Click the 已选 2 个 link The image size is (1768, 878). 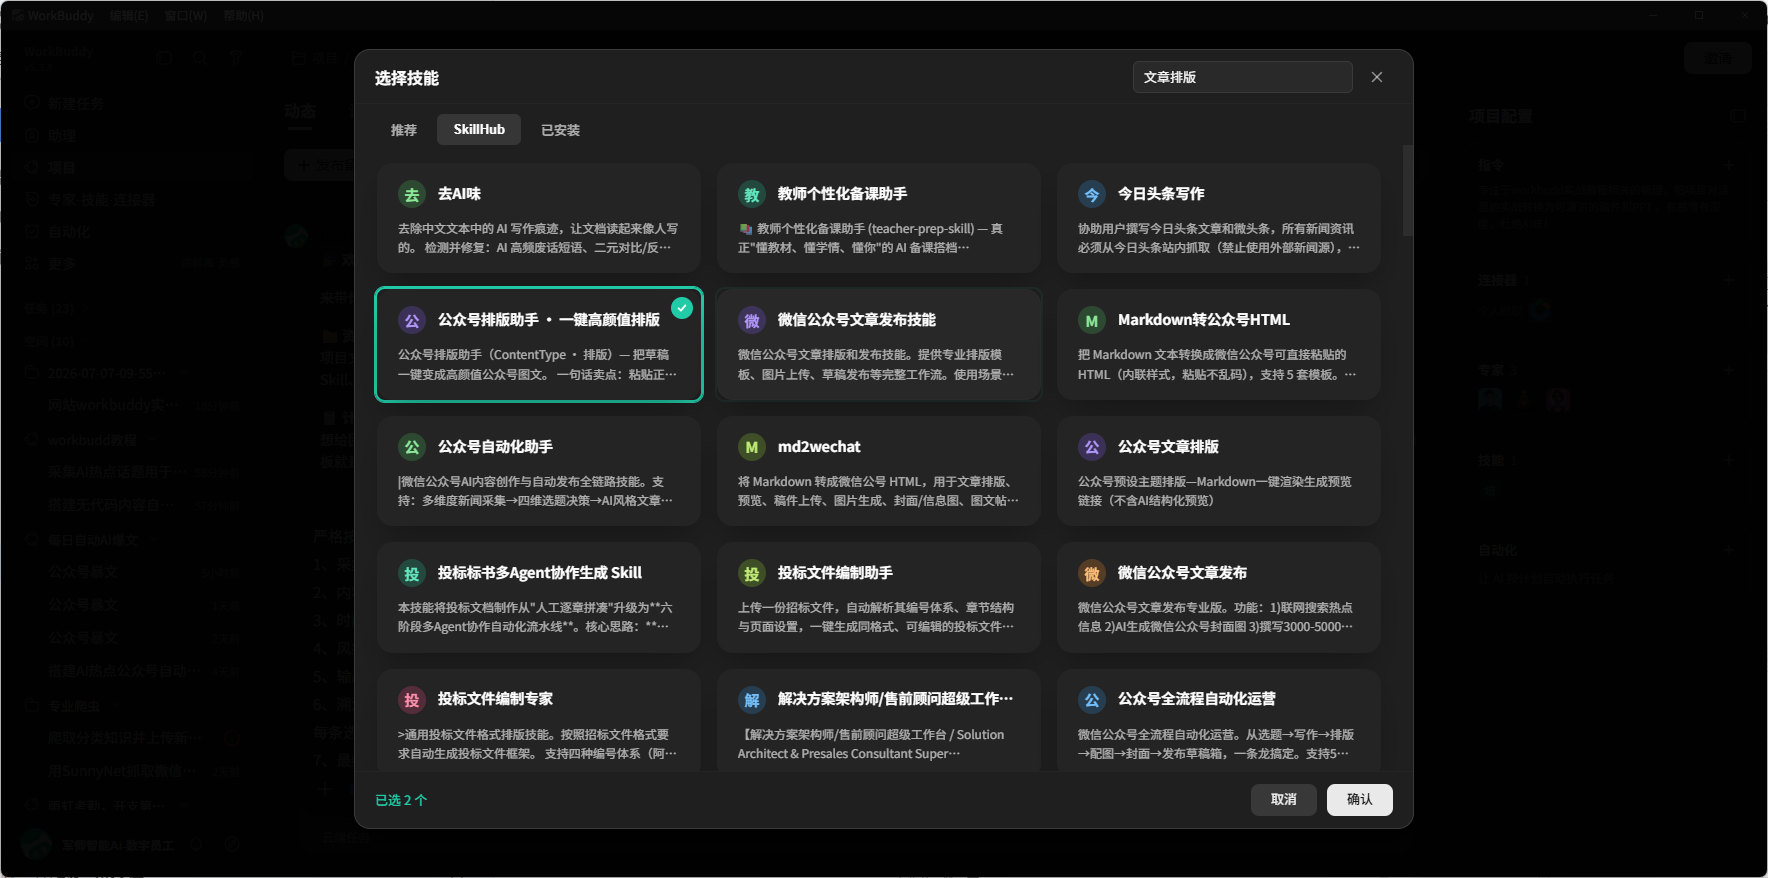pyautogui.click(x=401, y=800)
